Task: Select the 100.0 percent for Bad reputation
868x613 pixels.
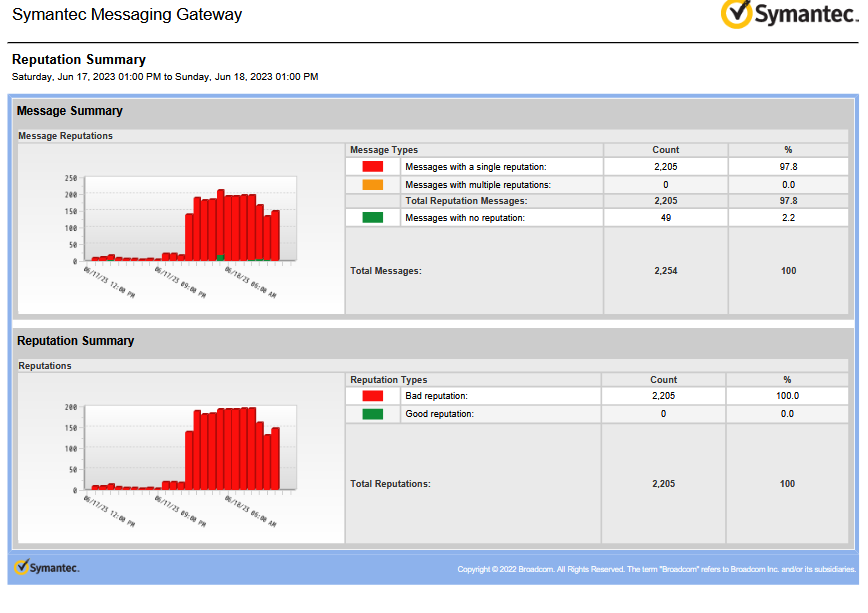Action: tap(787, 396)
